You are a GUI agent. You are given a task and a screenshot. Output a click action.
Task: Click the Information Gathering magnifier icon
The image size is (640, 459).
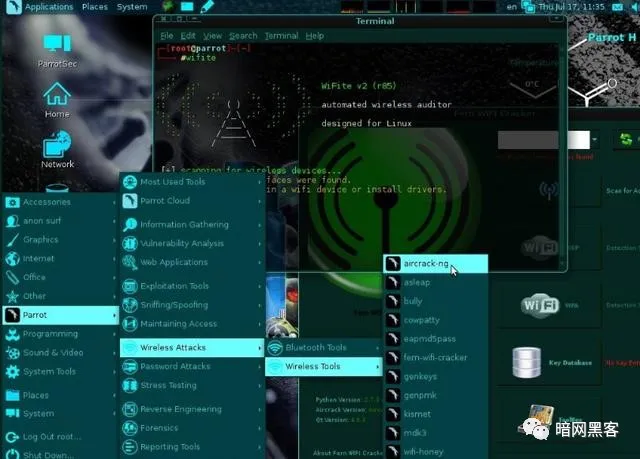tap(130, 224)
